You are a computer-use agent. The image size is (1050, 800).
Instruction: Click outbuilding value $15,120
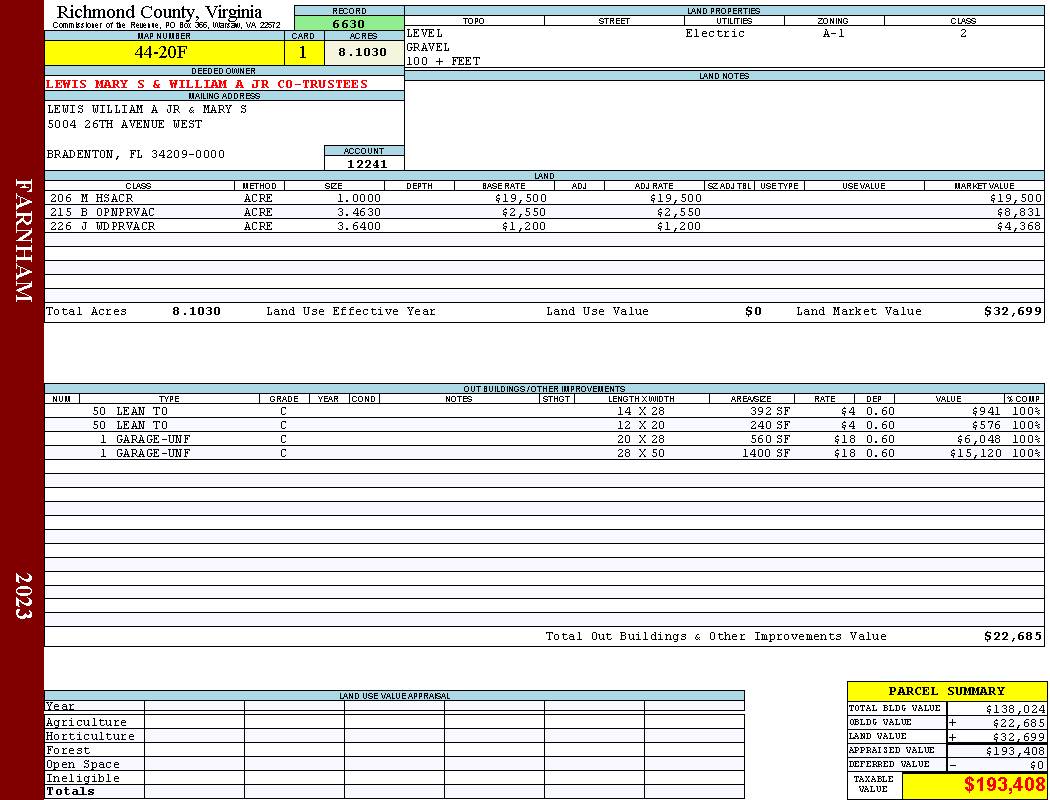tap(976, 453)
